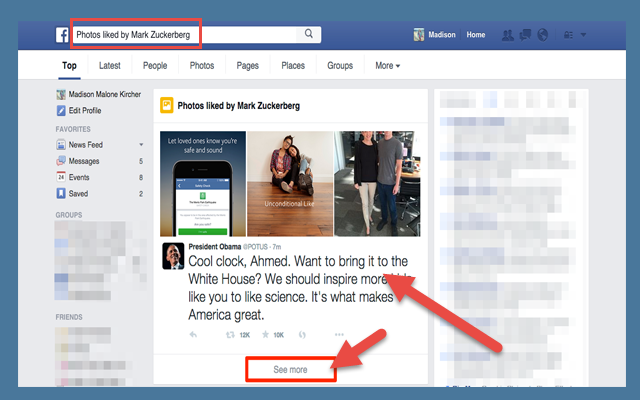Open the tweet's three-dot more options

[x=339, y=333]
